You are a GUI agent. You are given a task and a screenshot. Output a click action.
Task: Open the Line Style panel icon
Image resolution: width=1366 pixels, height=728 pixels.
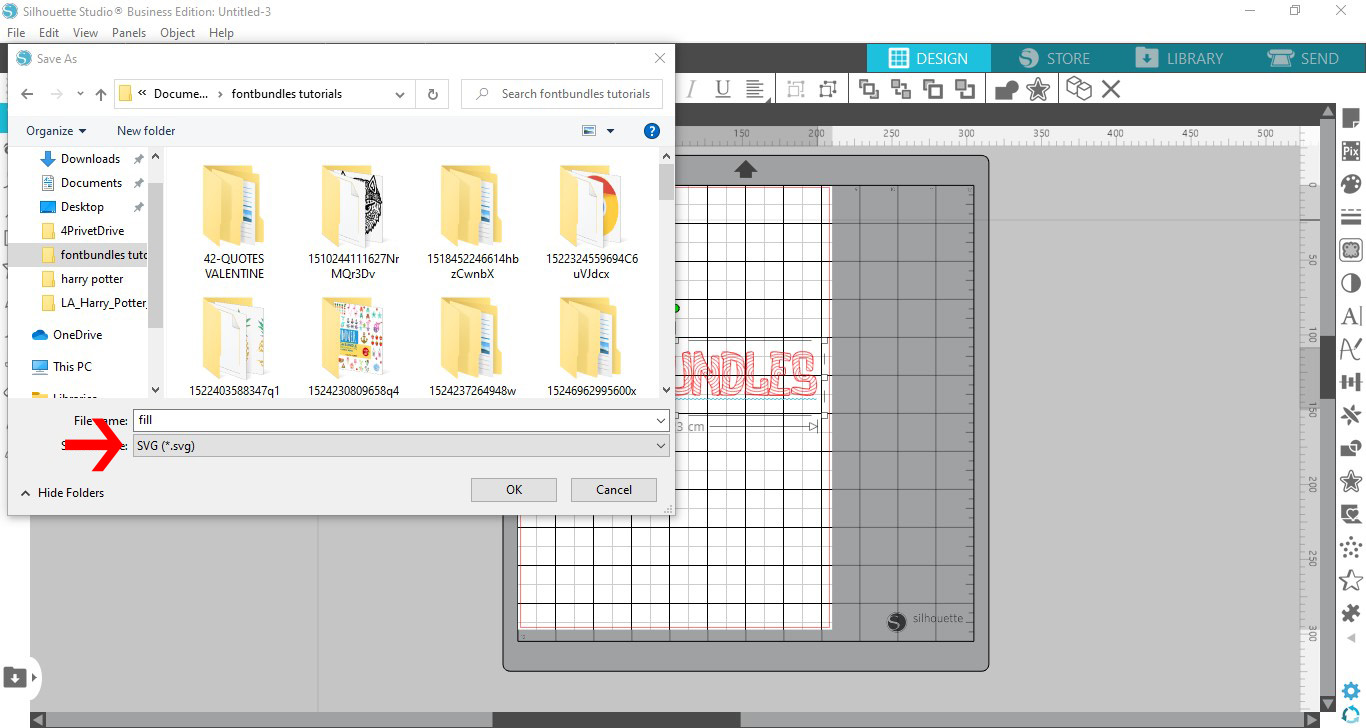tap(1351, 217)
